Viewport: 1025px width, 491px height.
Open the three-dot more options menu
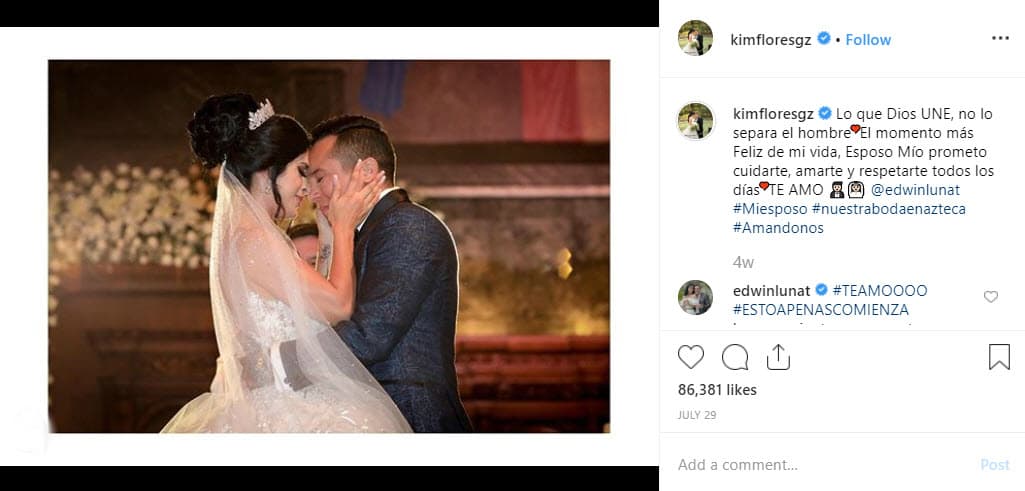click(x=1000, y=39)
